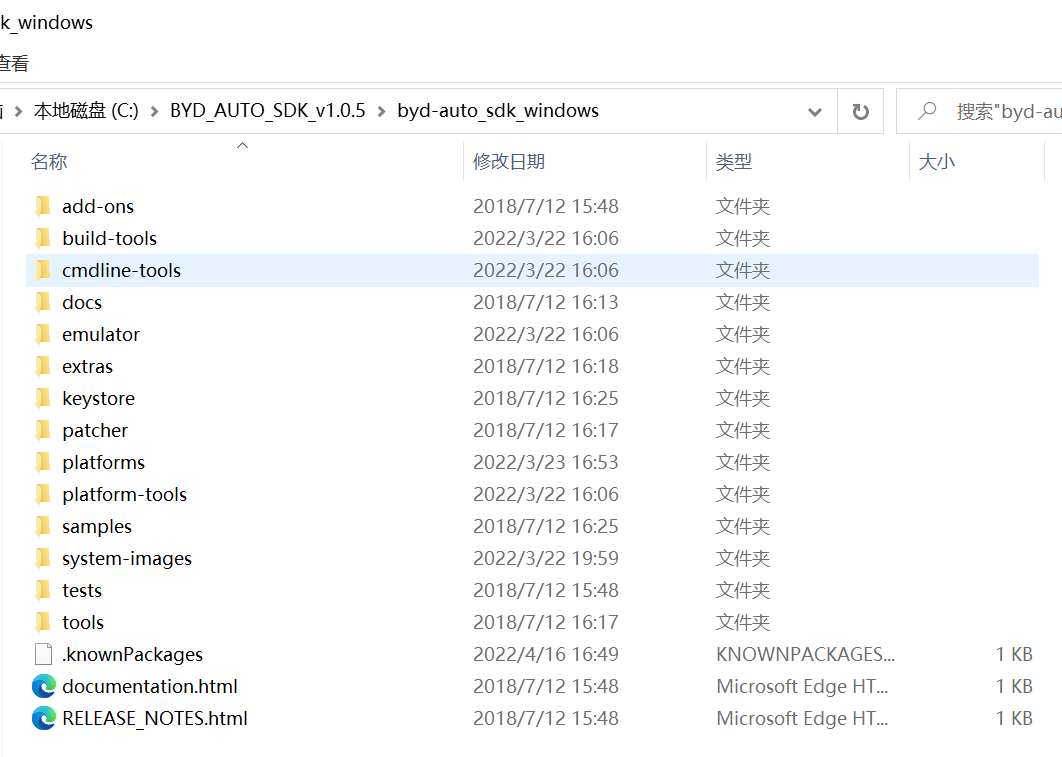This screenshot has height=757, width=1062.
Task: Sort files by 类型 column header
Action: click(734, 161)
